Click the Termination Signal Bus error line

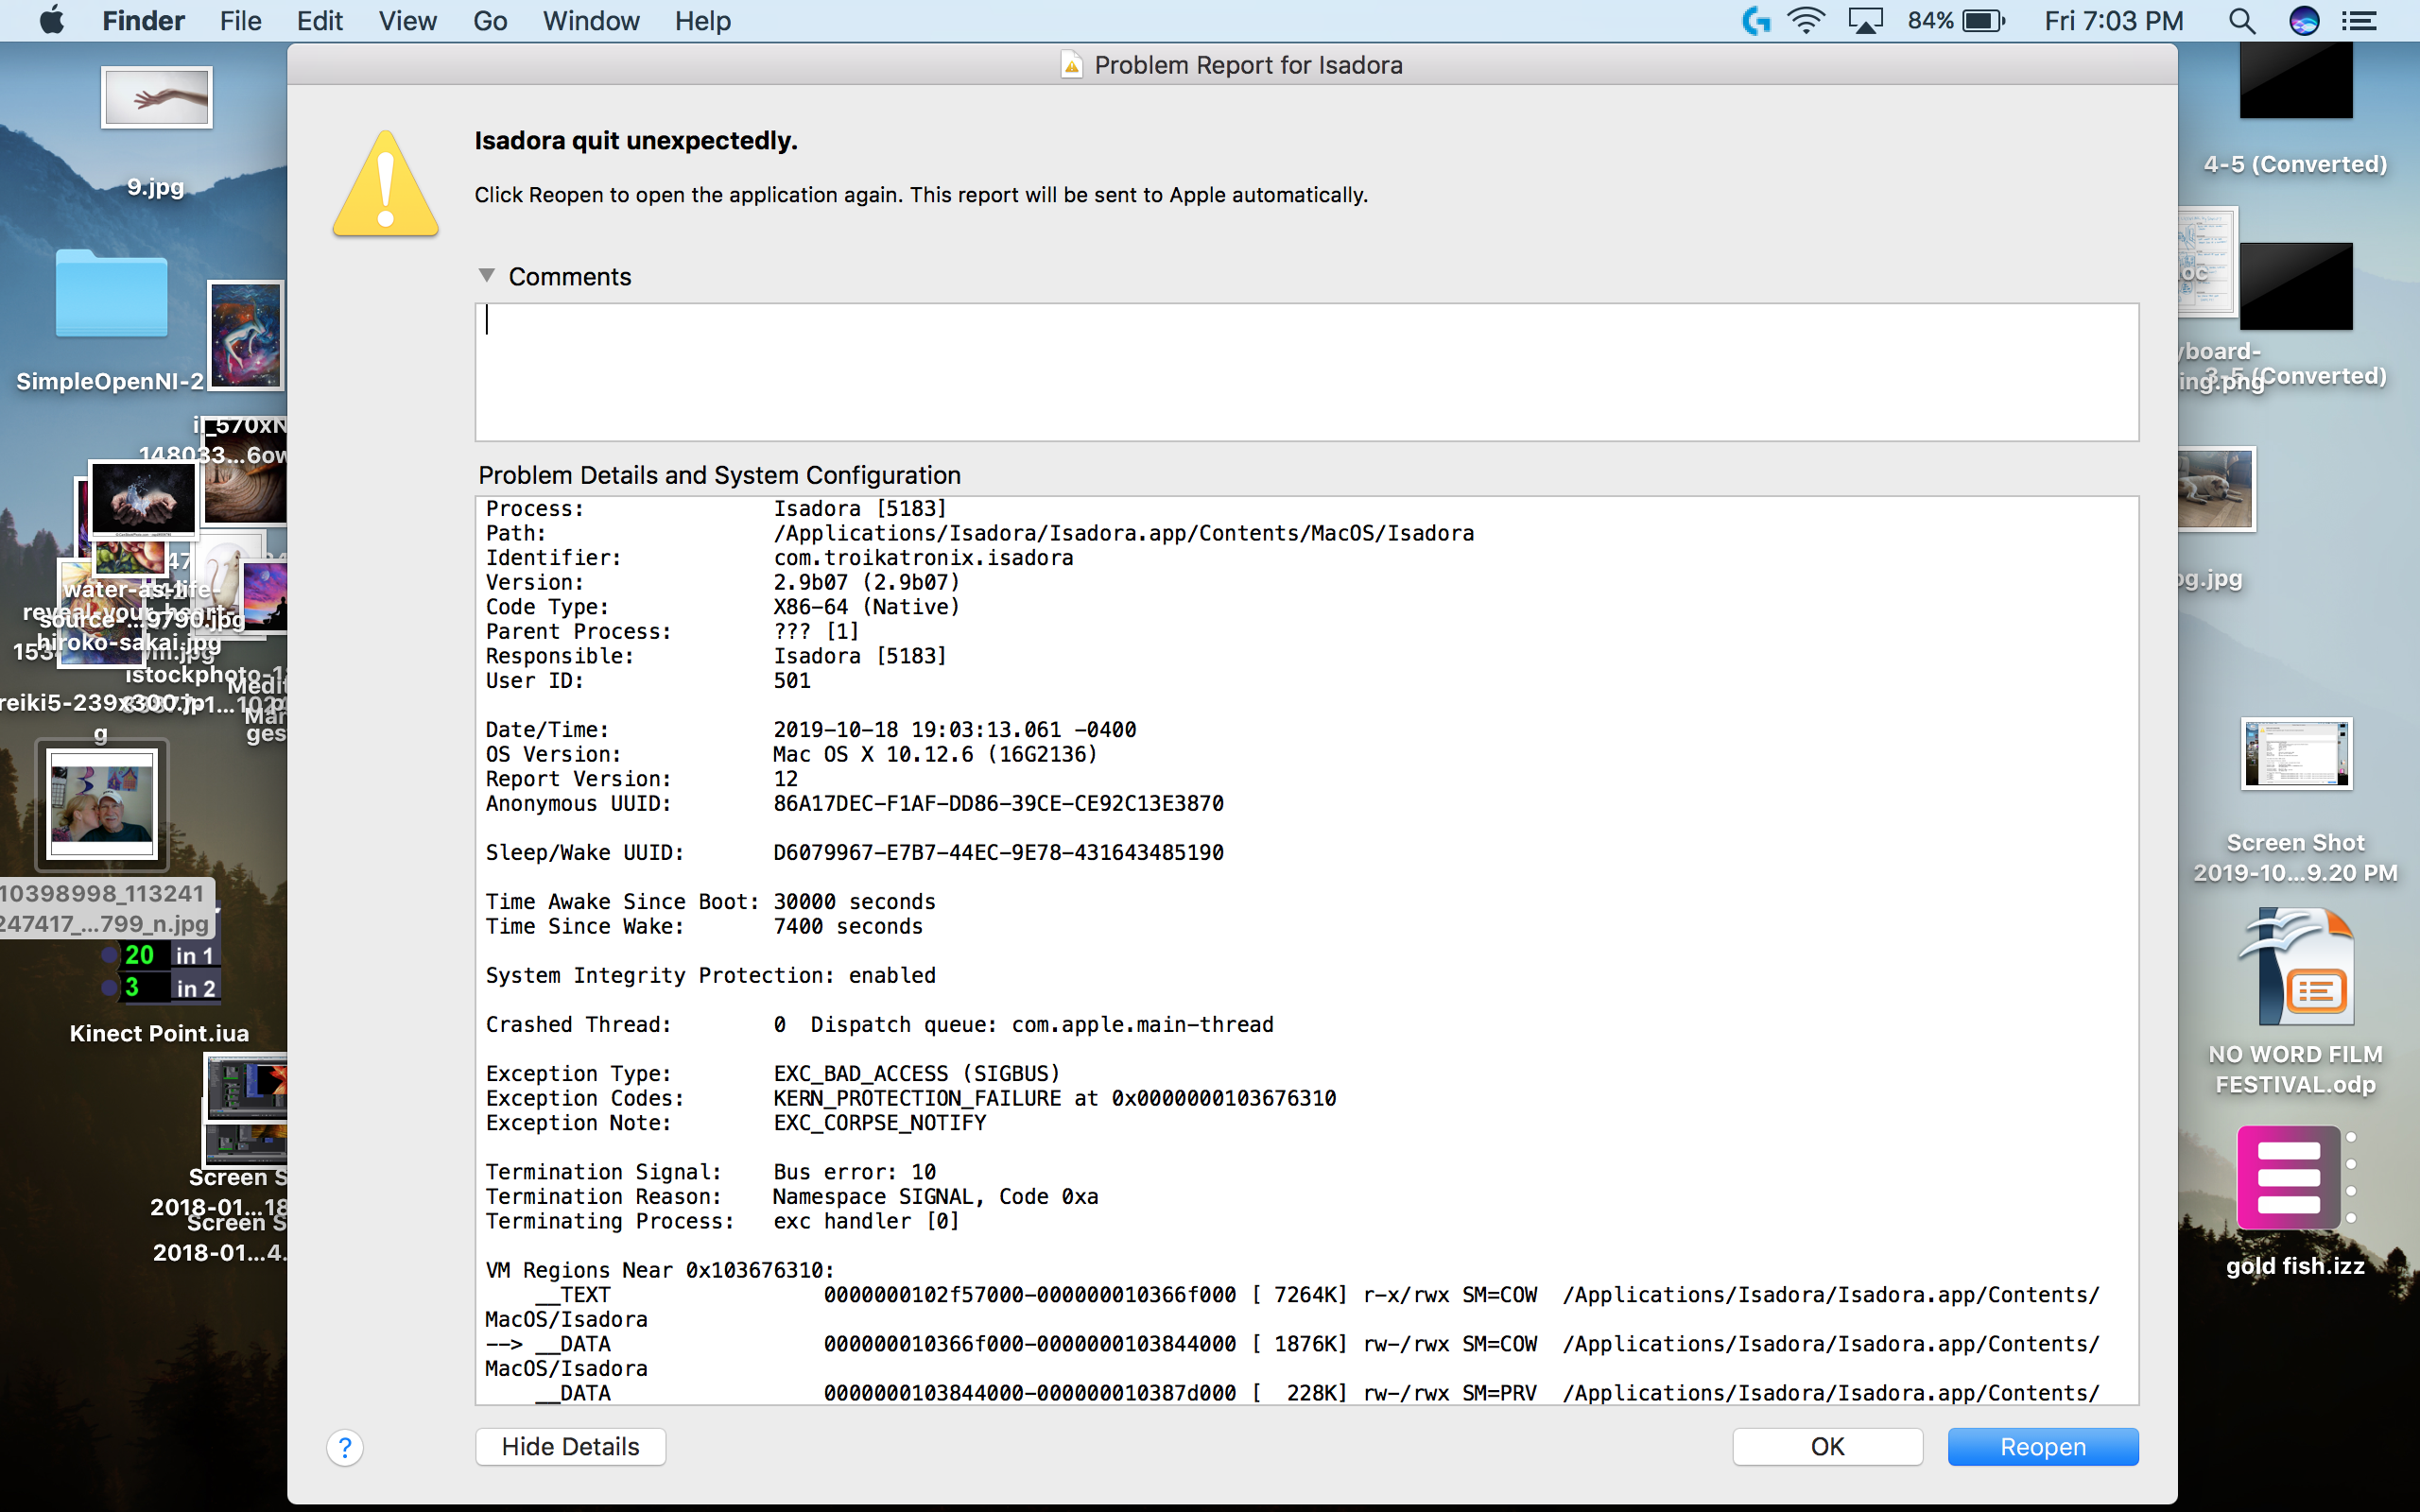coord(710,1171)
